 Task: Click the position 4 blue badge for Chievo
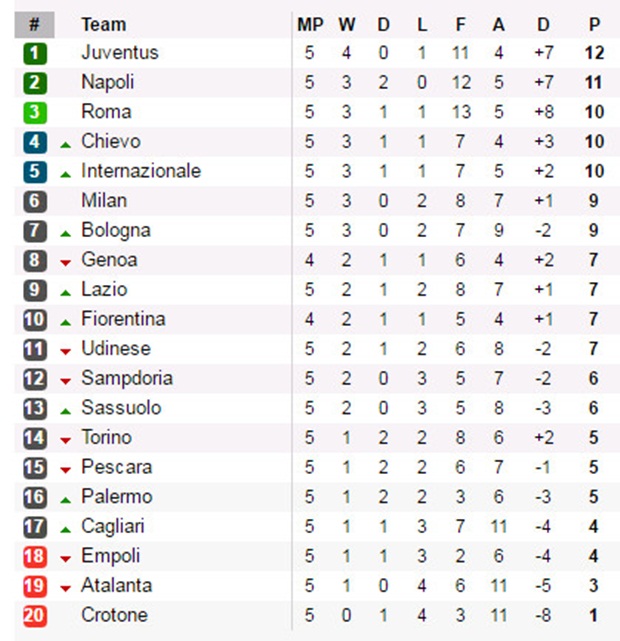[35, 142]
